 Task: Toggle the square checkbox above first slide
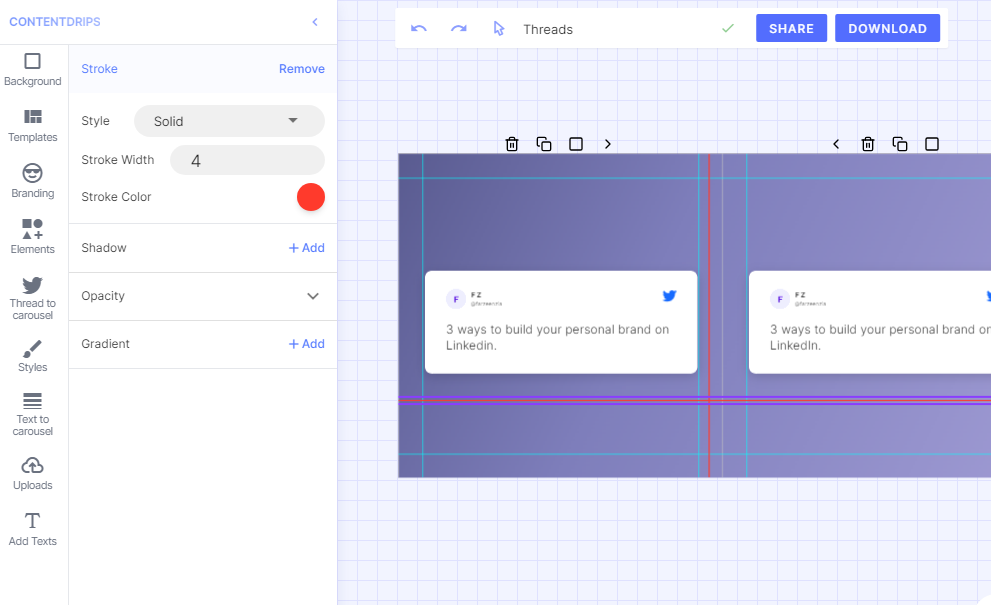tap(576, 144)
